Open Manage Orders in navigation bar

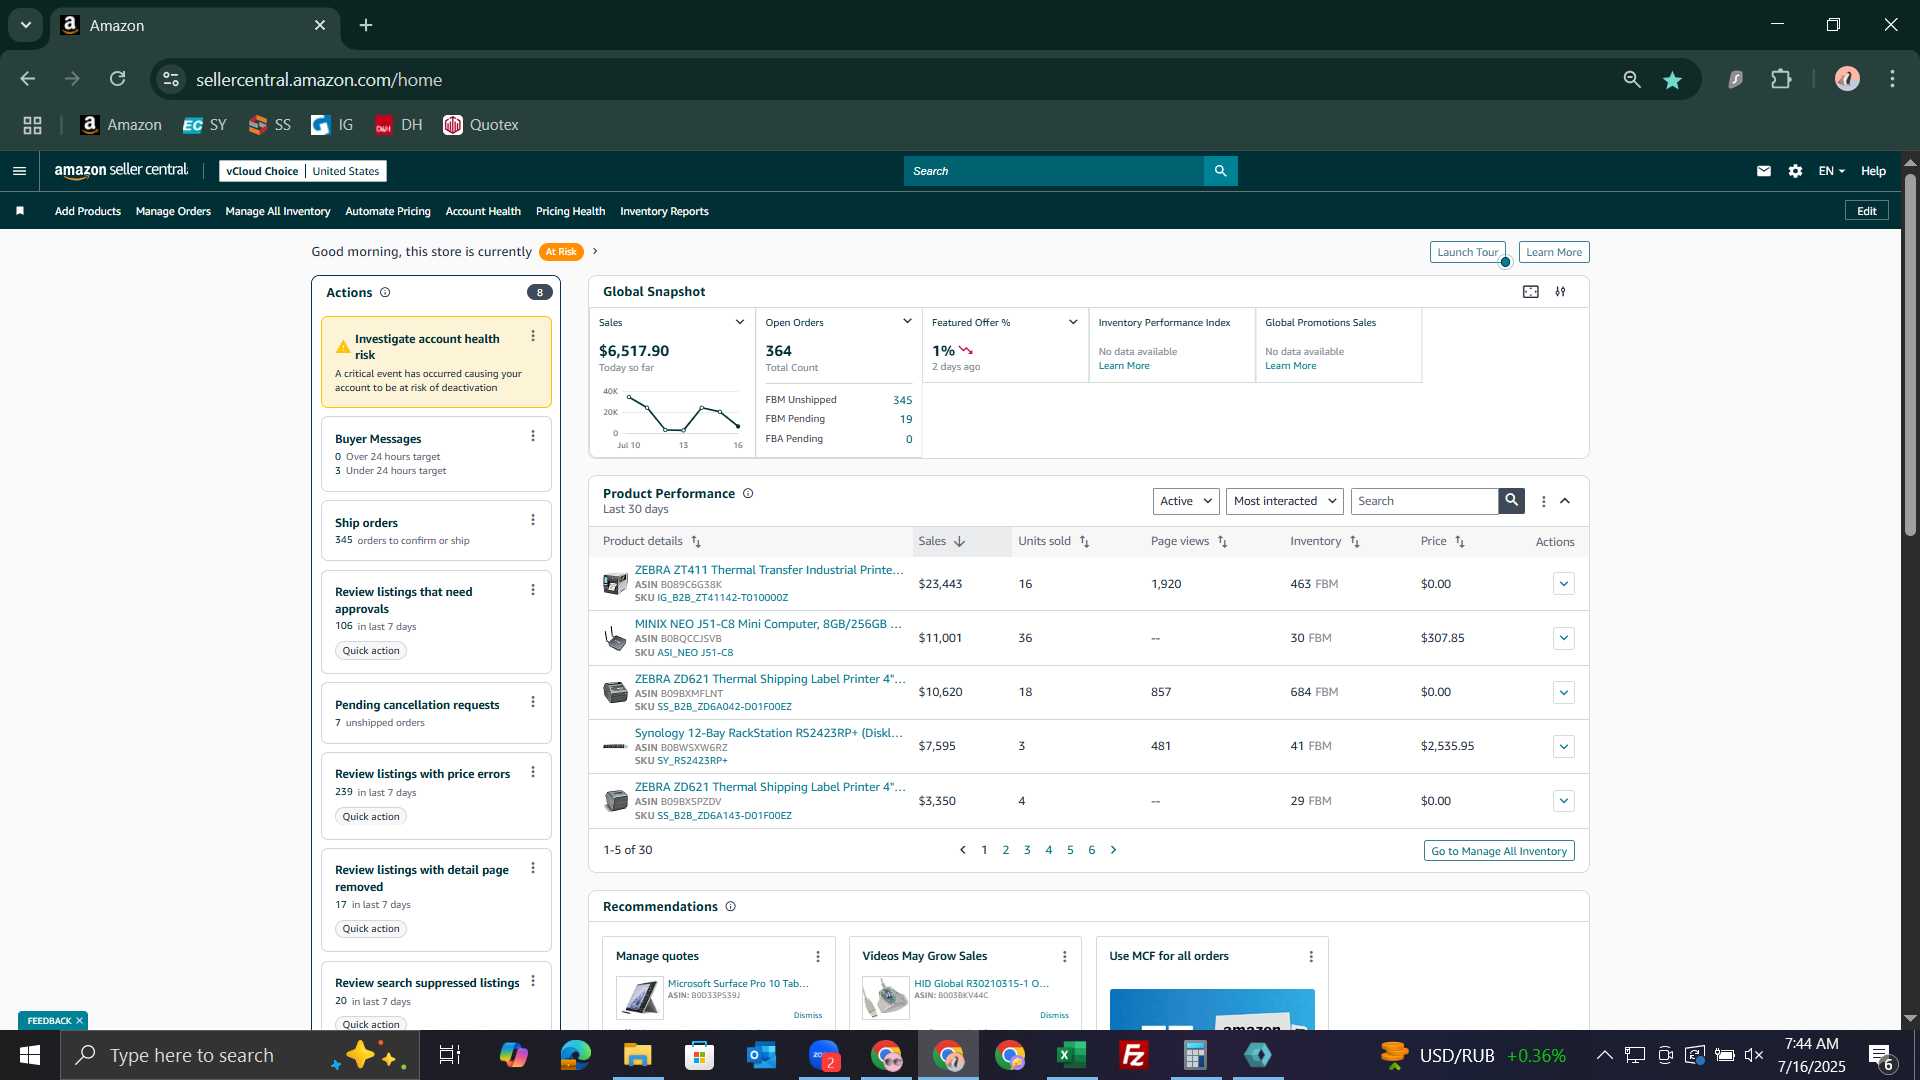pos(173,211)
